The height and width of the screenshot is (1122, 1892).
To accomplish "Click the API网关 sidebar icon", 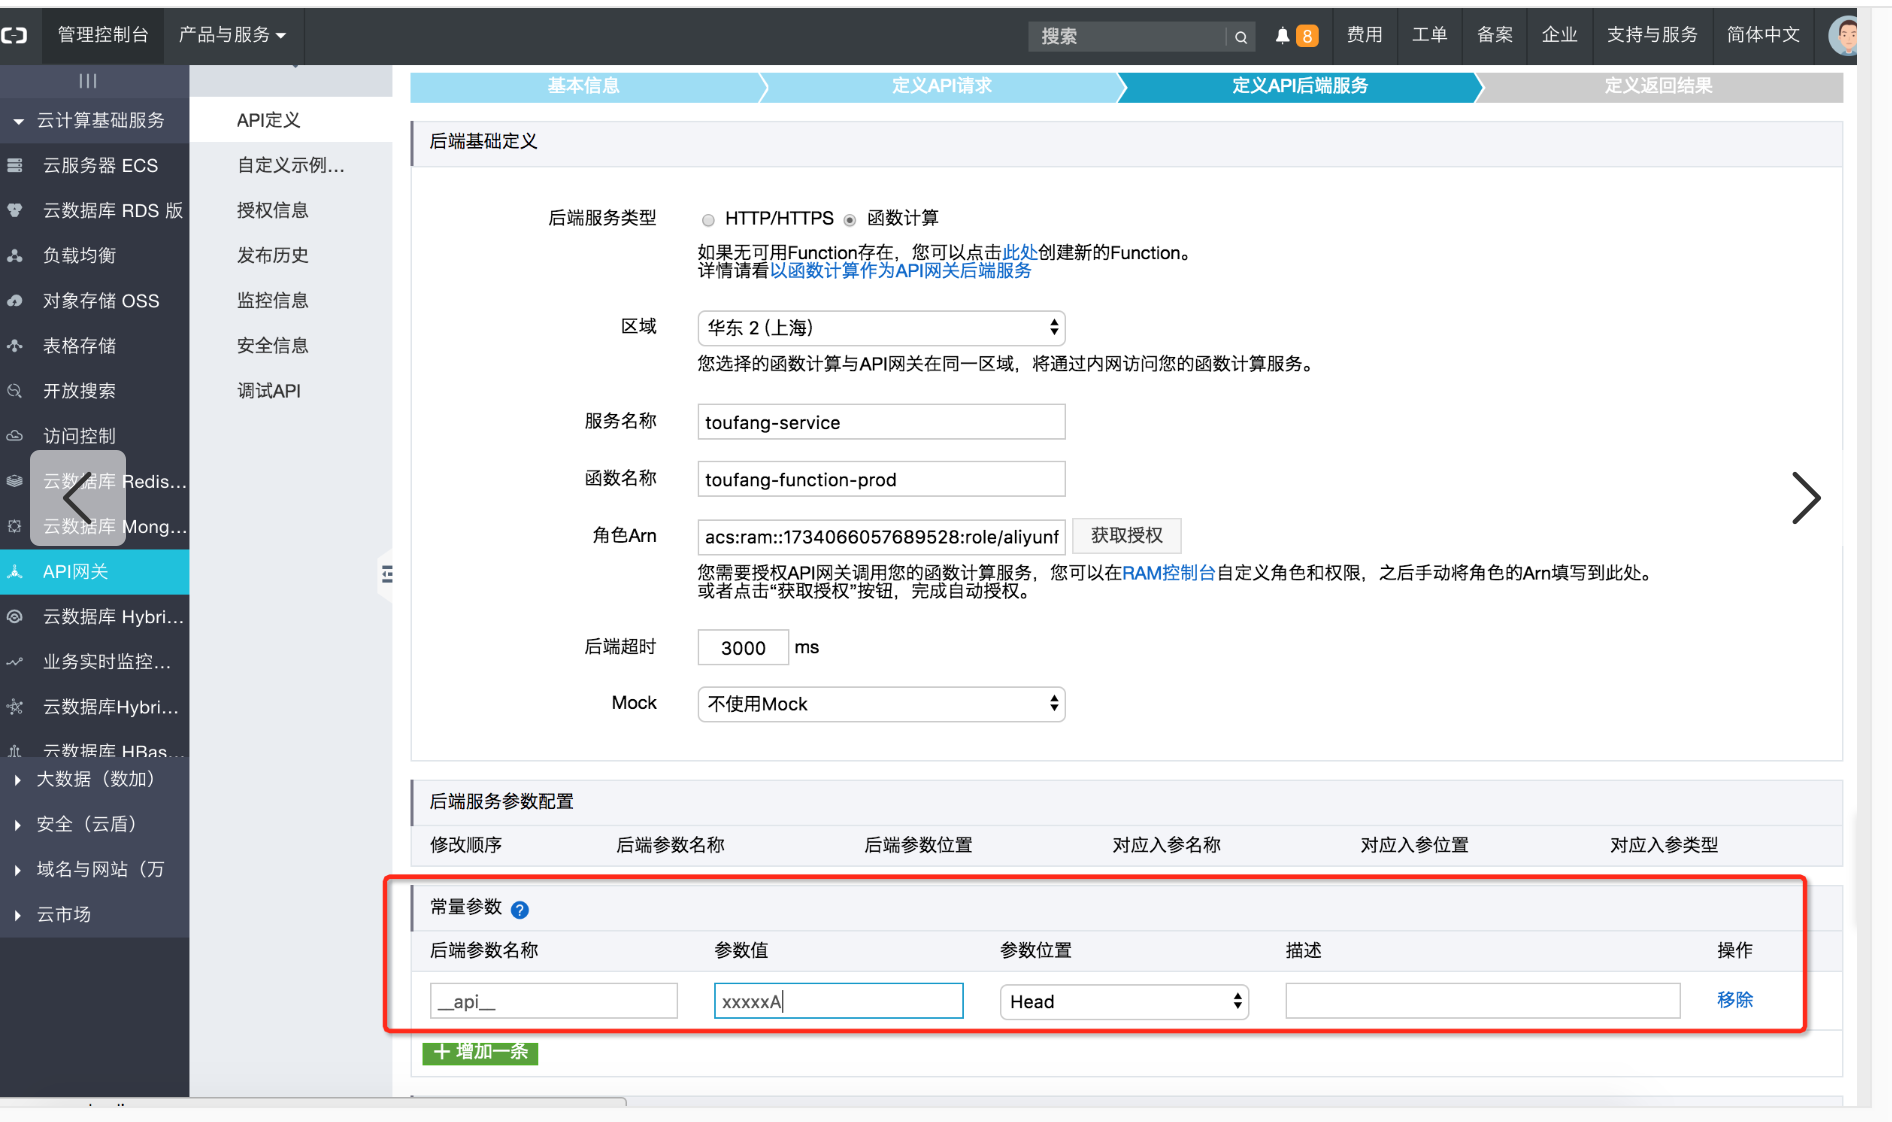I will (15, 572).
